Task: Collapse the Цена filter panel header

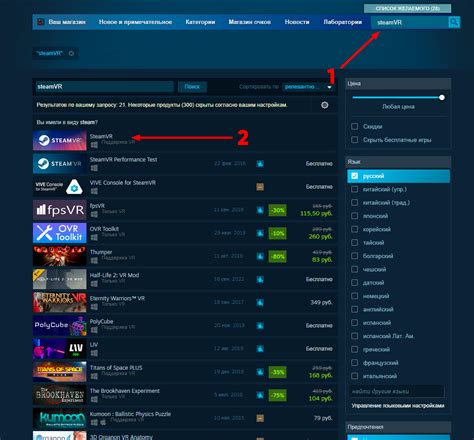Action: point(398,84)
